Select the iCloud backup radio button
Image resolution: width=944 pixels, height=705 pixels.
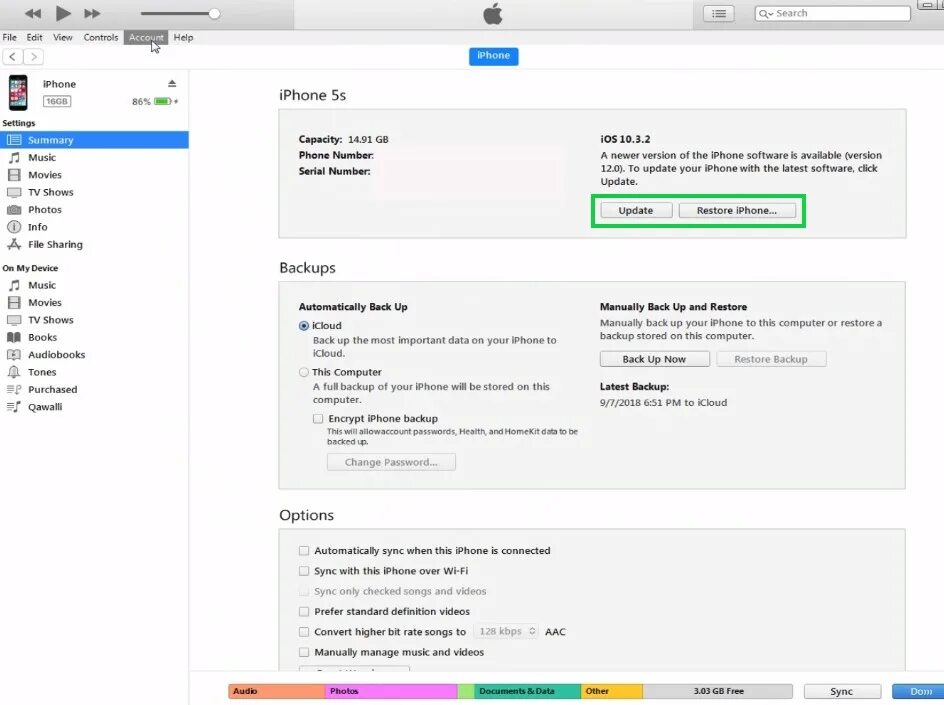point(304,326)
